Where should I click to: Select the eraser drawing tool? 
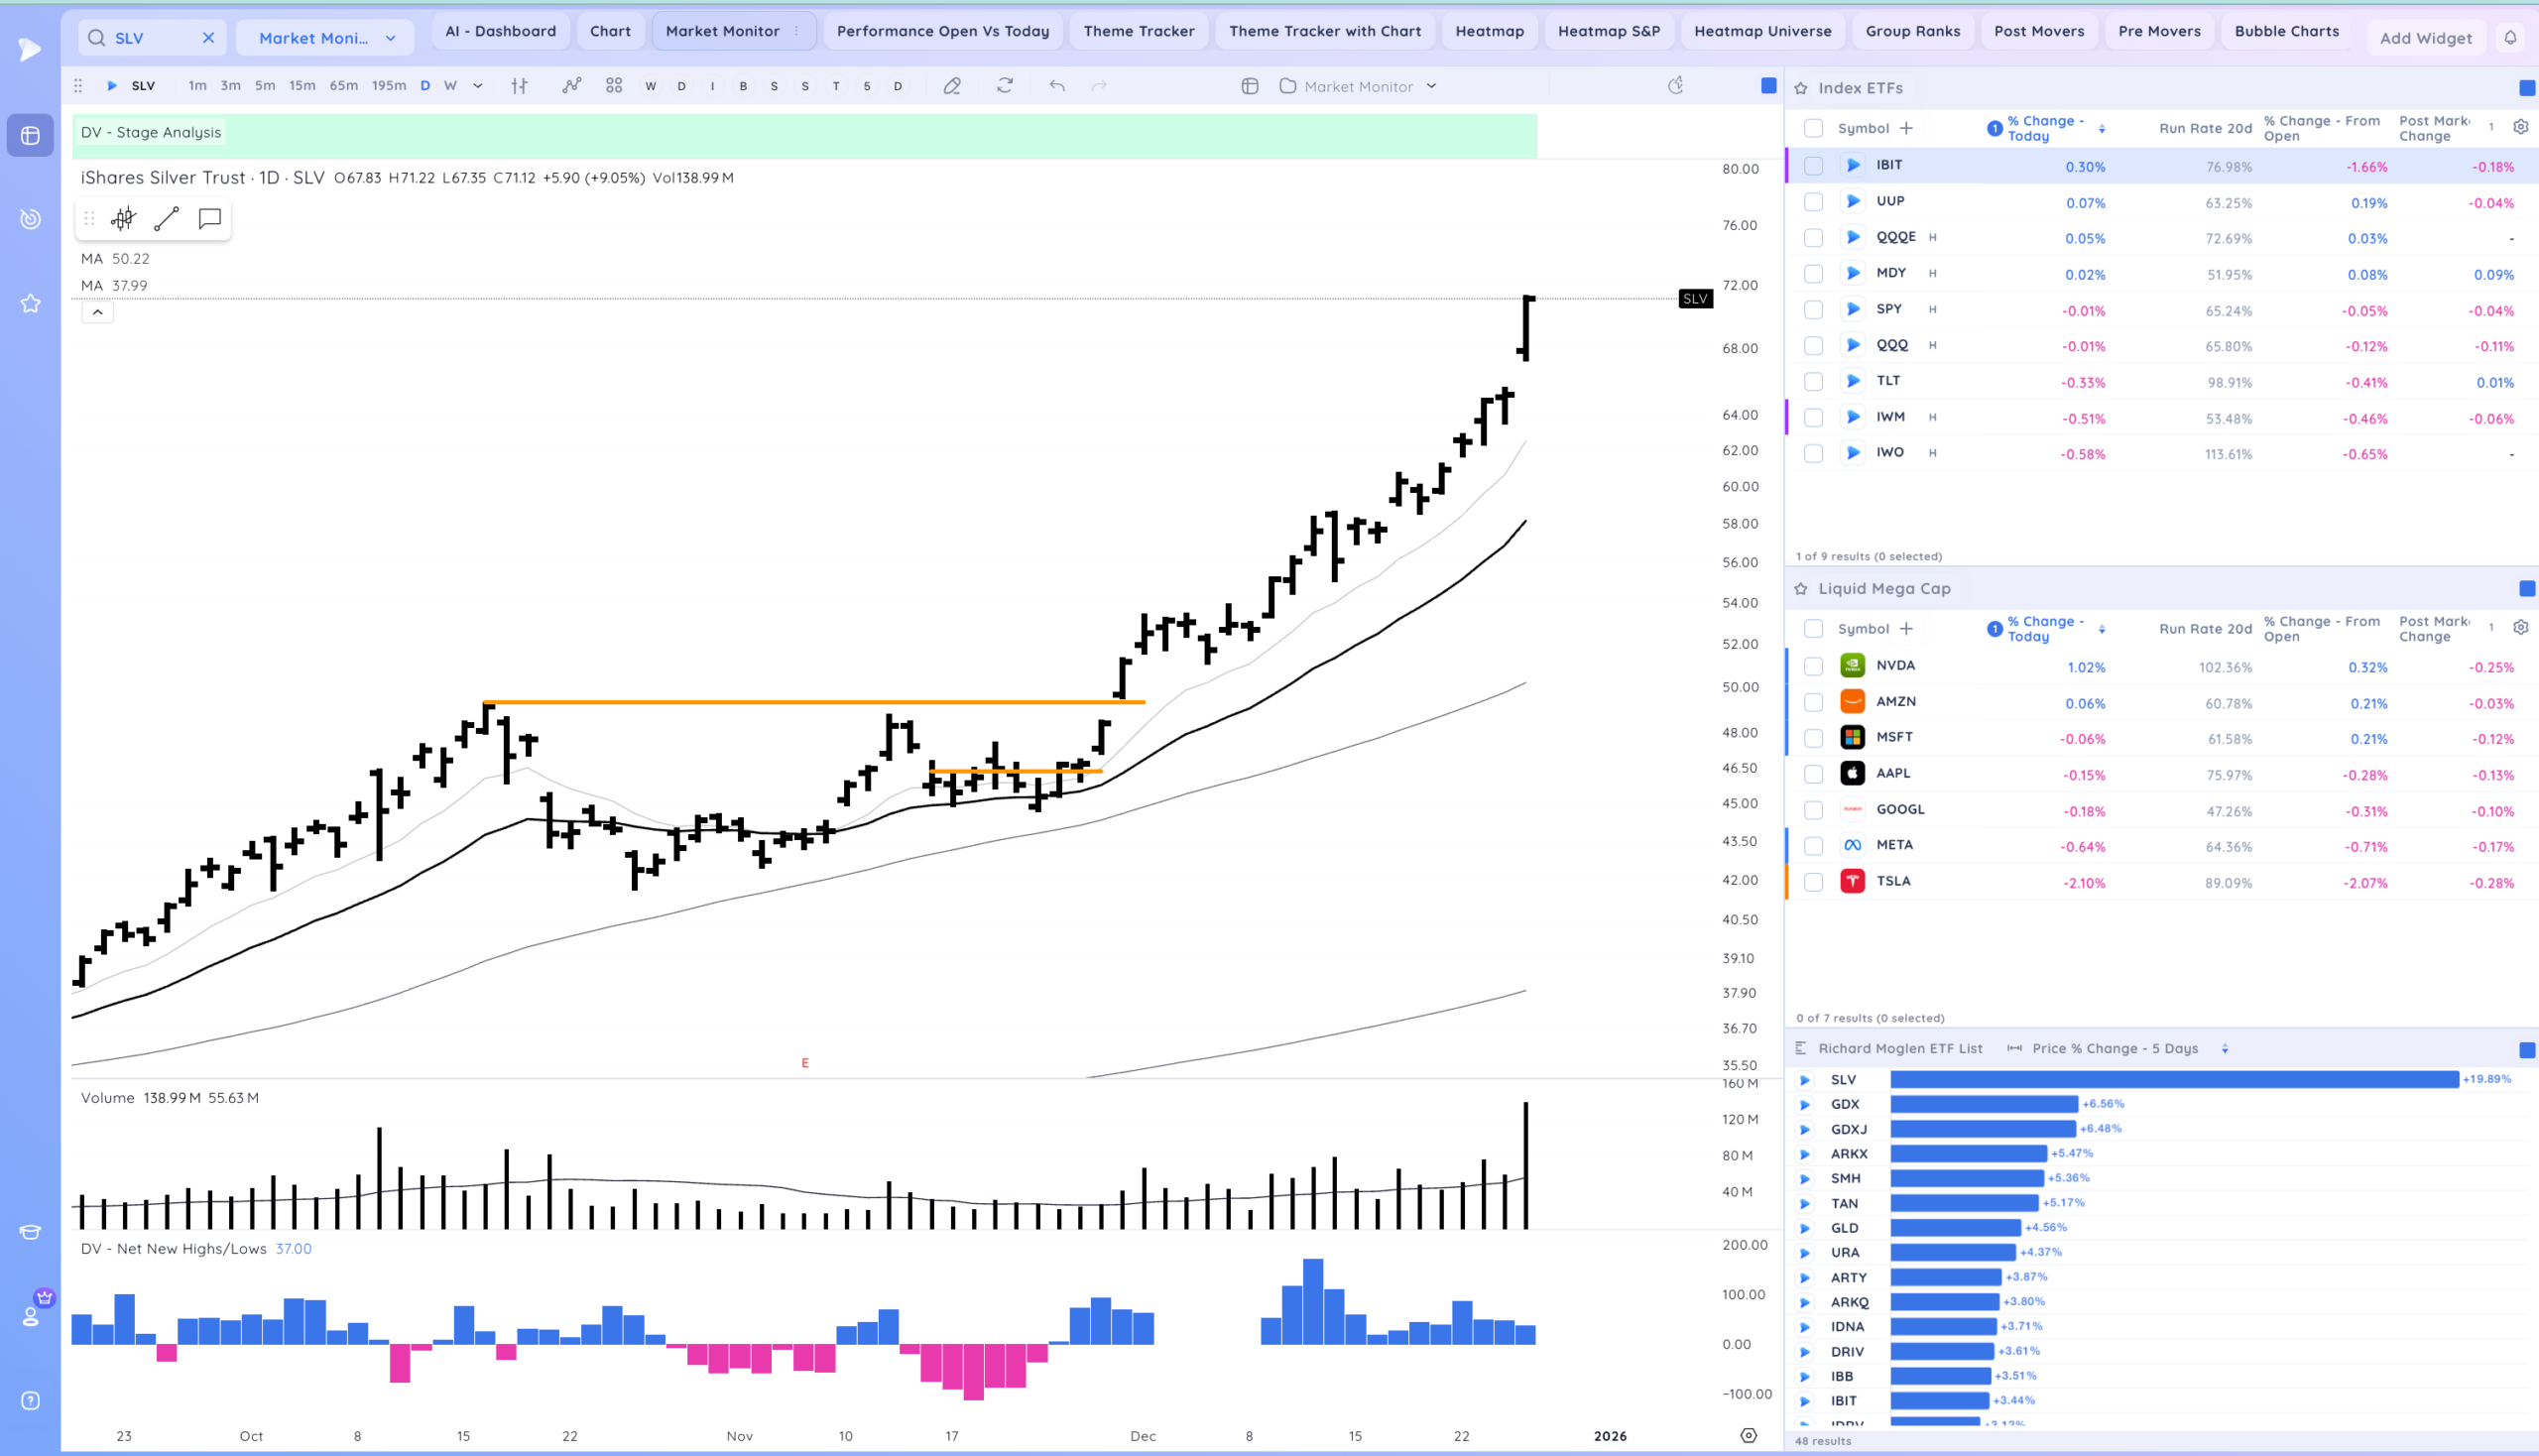pos(952,86)
